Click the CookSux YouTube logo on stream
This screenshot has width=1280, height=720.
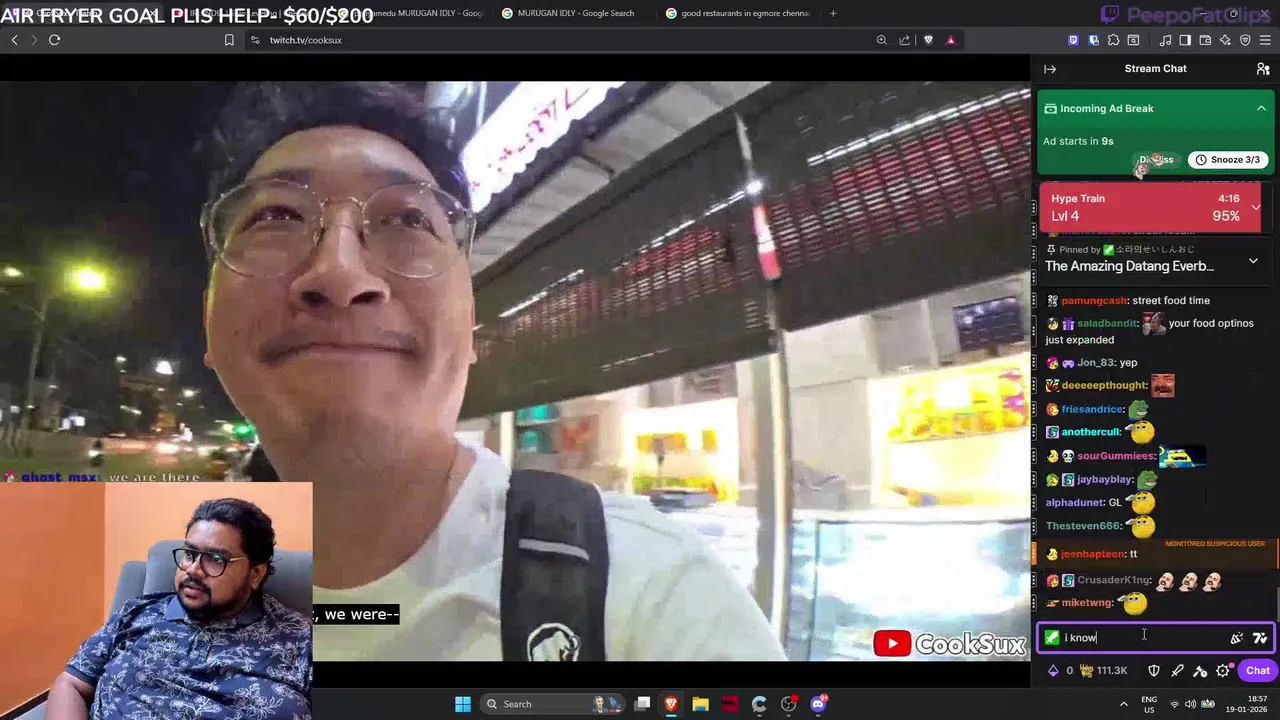point(949,644)
